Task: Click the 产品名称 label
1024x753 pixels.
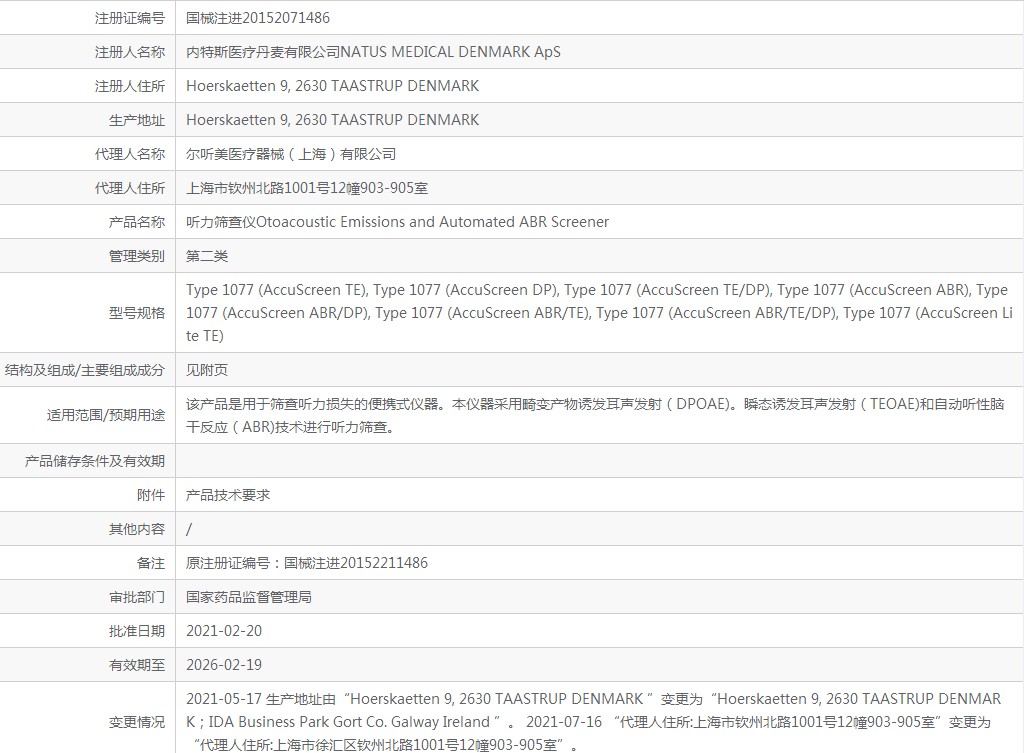Action: (x=137, y=222)
